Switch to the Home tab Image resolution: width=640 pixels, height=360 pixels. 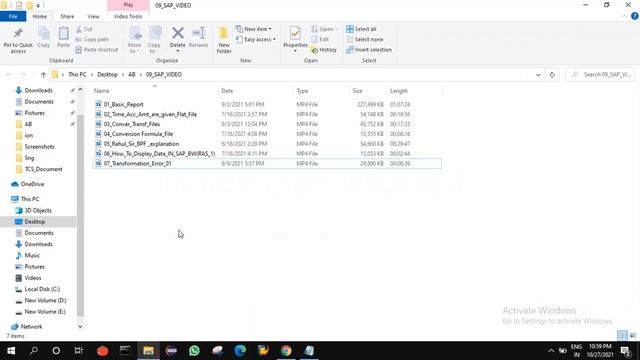[x=40, y=16]
